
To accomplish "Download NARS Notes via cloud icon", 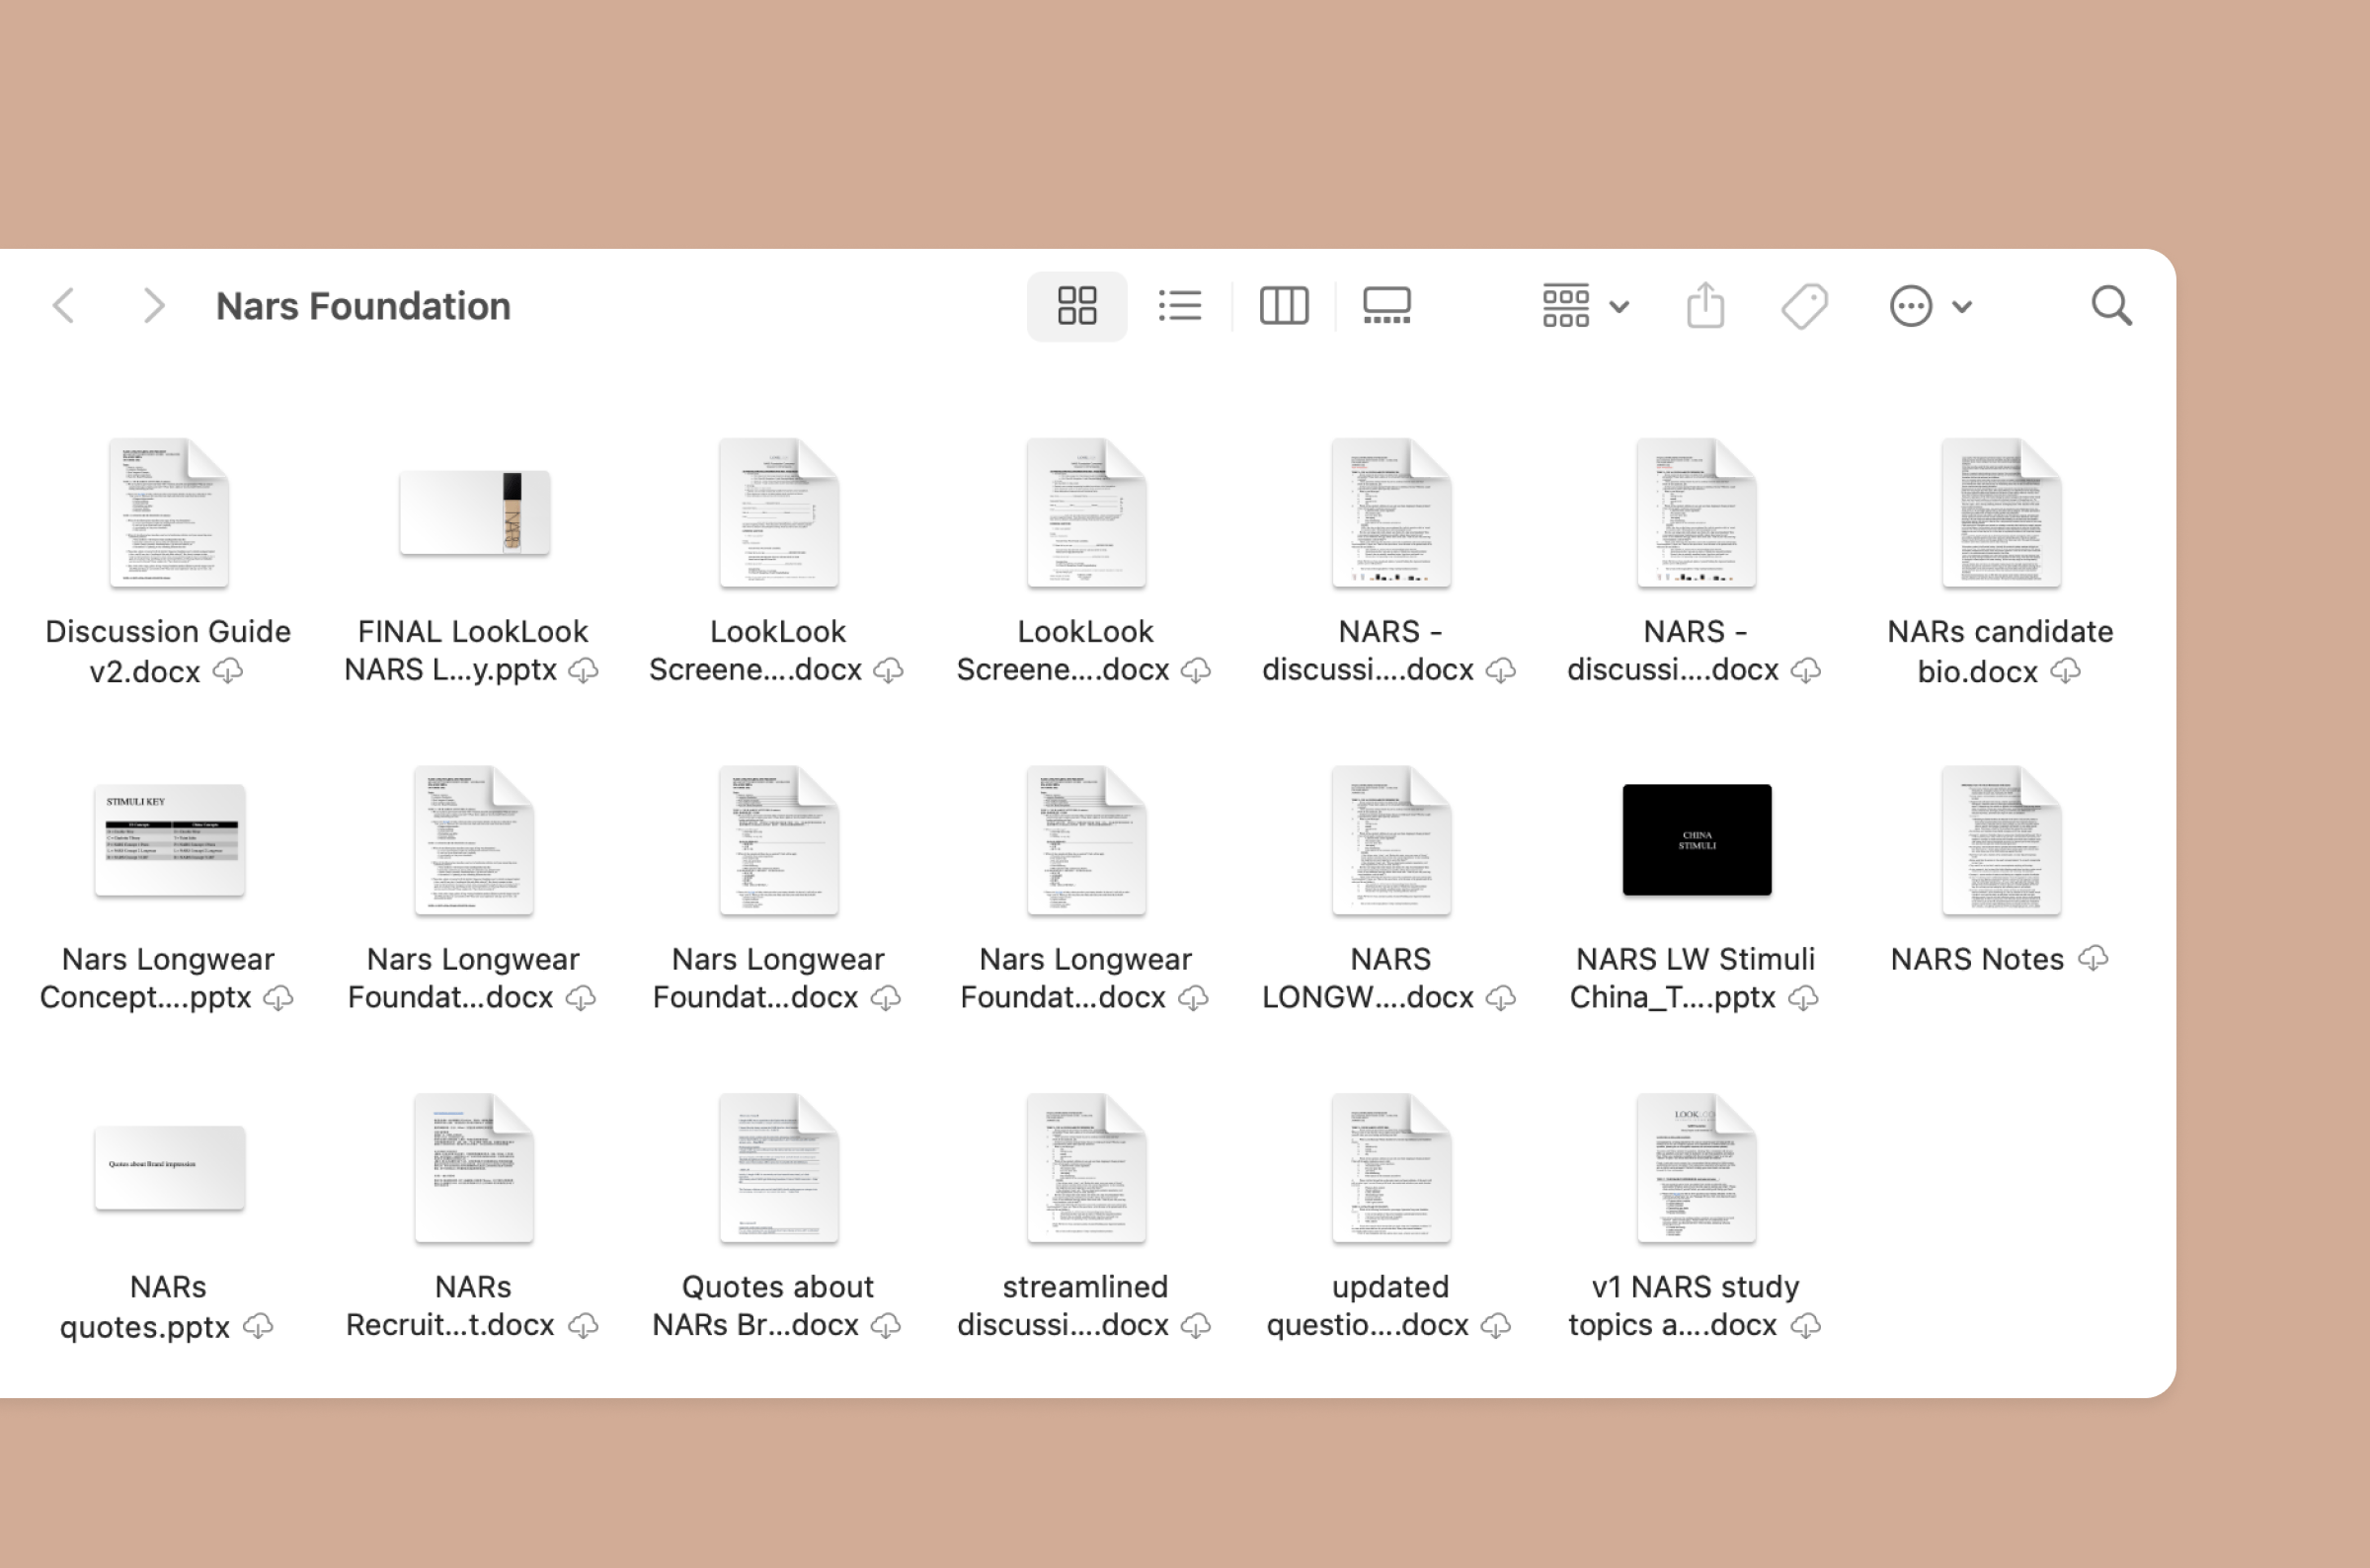I will [x=2093, y=959].
